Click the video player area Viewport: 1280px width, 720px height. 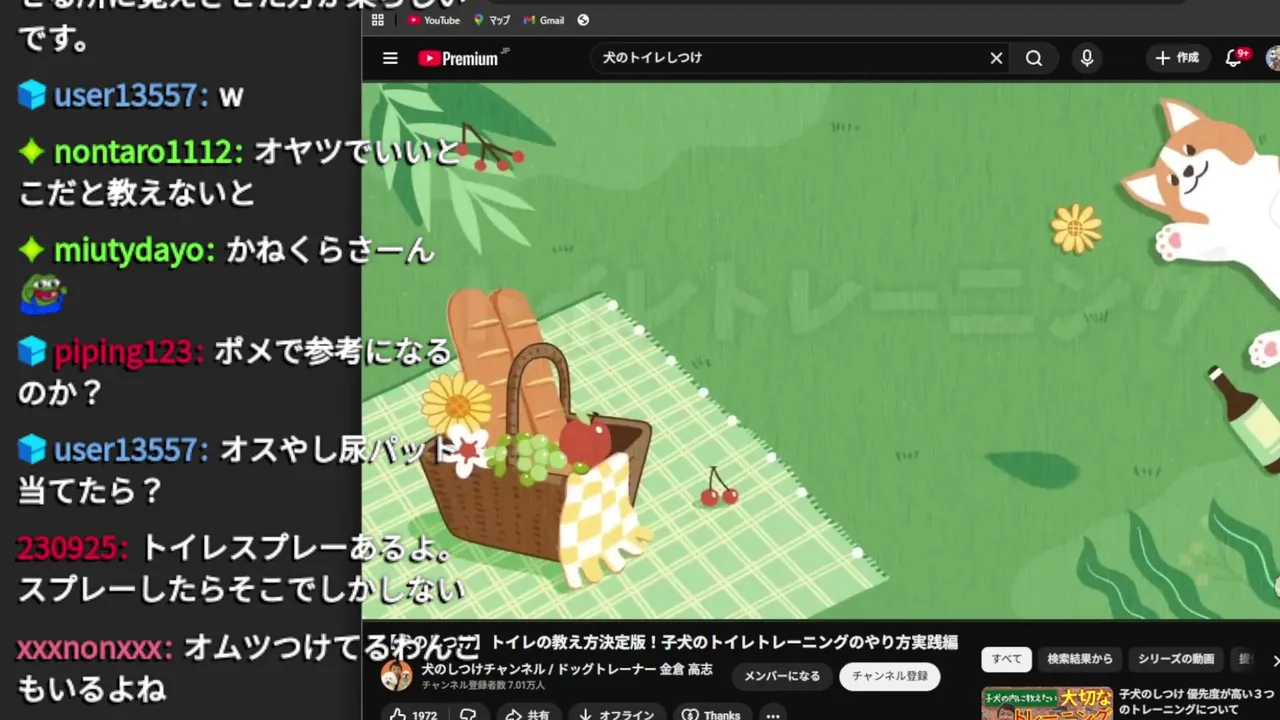tap(820, 350)
